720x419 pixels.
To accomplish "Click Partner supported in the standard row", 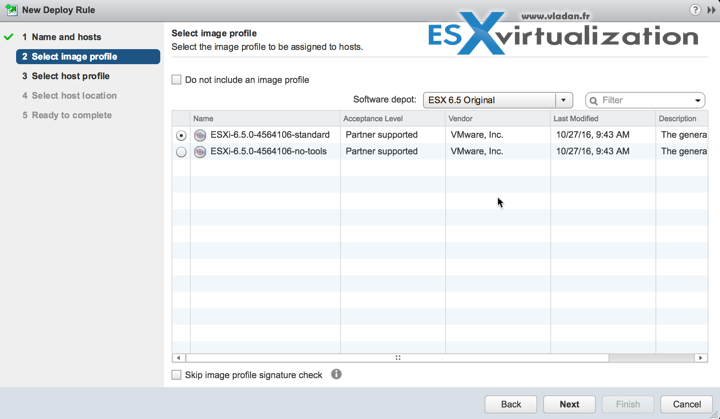I will tap(382, 135).
